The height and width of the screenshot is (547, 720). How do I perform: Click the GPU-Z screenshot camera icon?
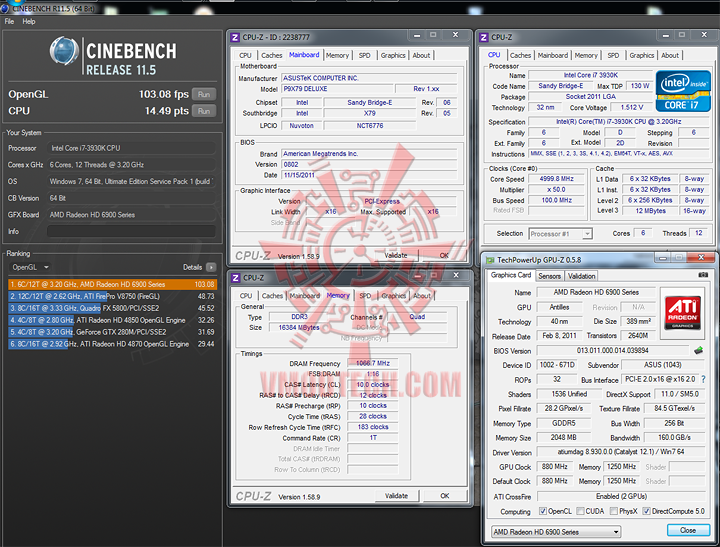coord(703,275)
